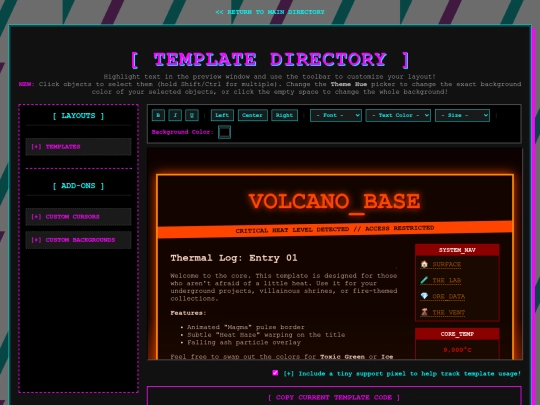This screenshot has width=540, height=405.
Task: Open THE LAB nav link
Action: 447,280
